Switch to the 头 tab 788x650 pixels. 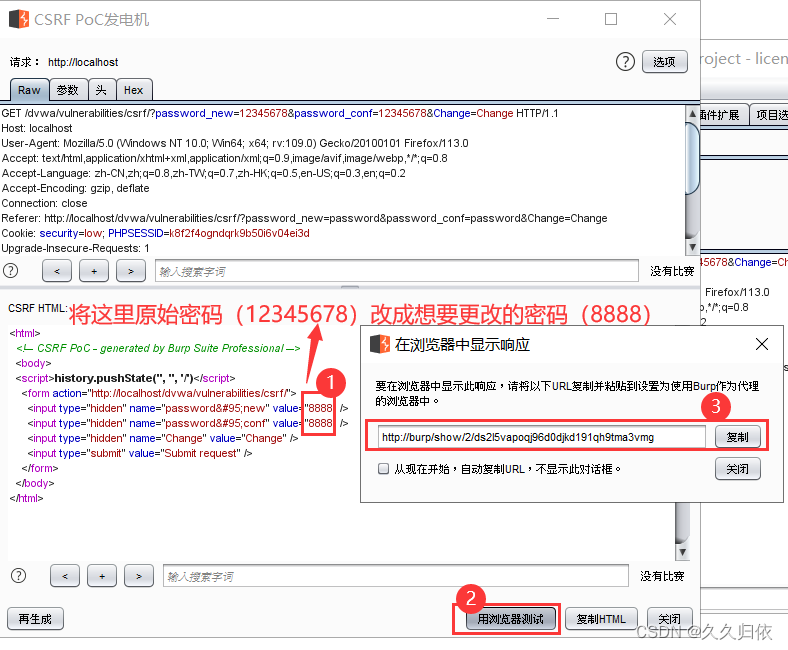pyautogui.click(x=101, y=90)
